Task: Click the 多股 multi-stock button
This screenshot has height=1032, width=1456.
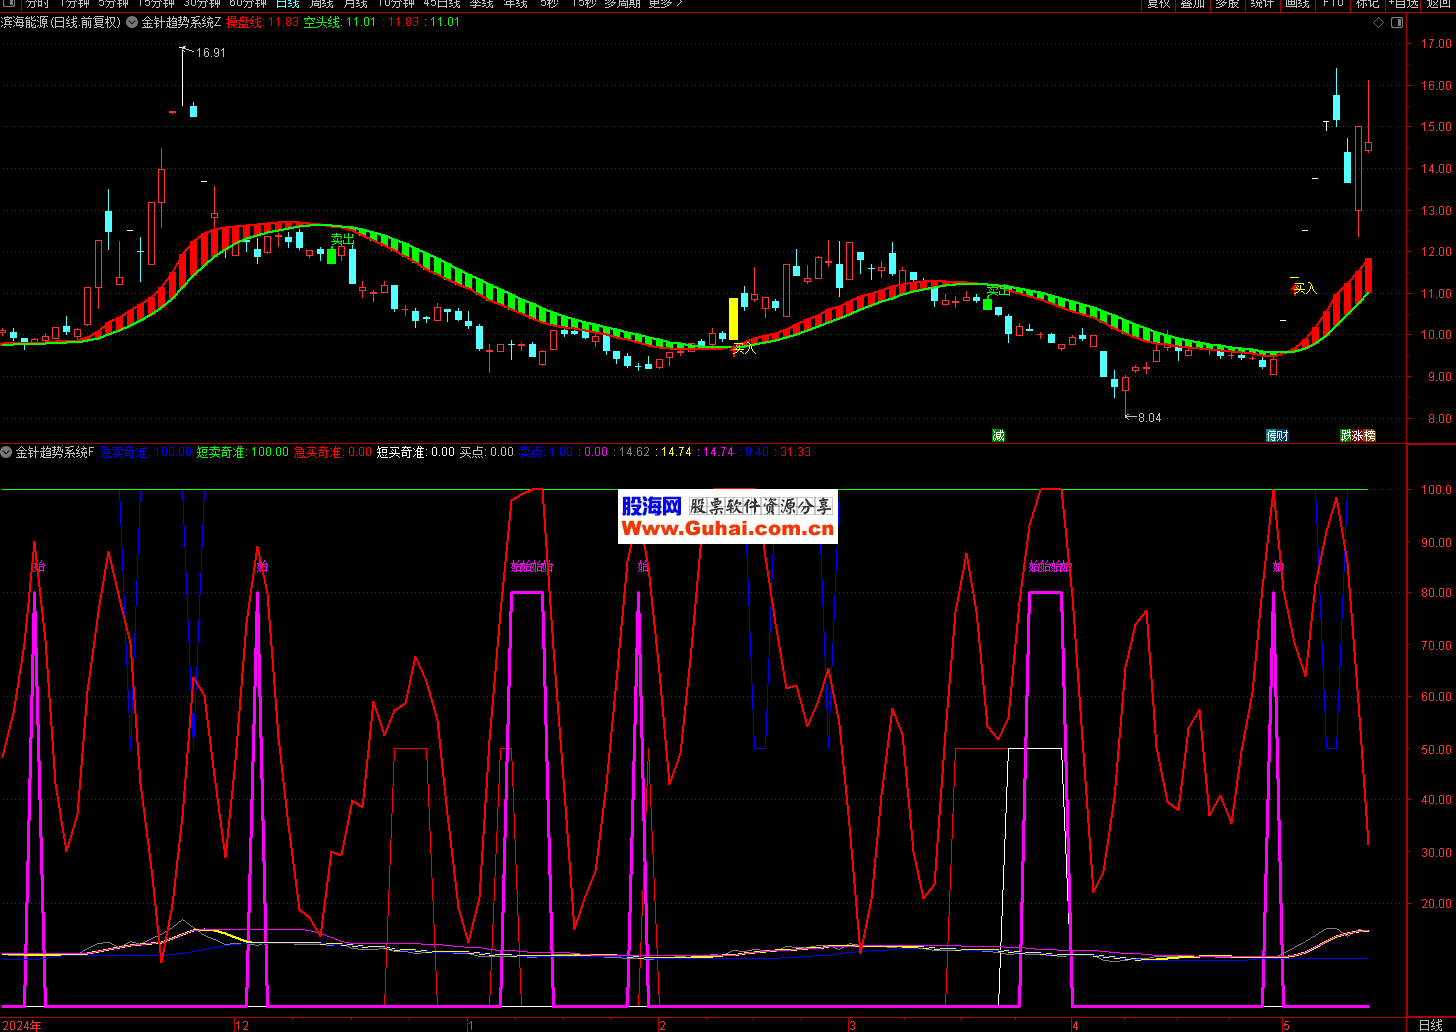Action: coord(1227,4)
